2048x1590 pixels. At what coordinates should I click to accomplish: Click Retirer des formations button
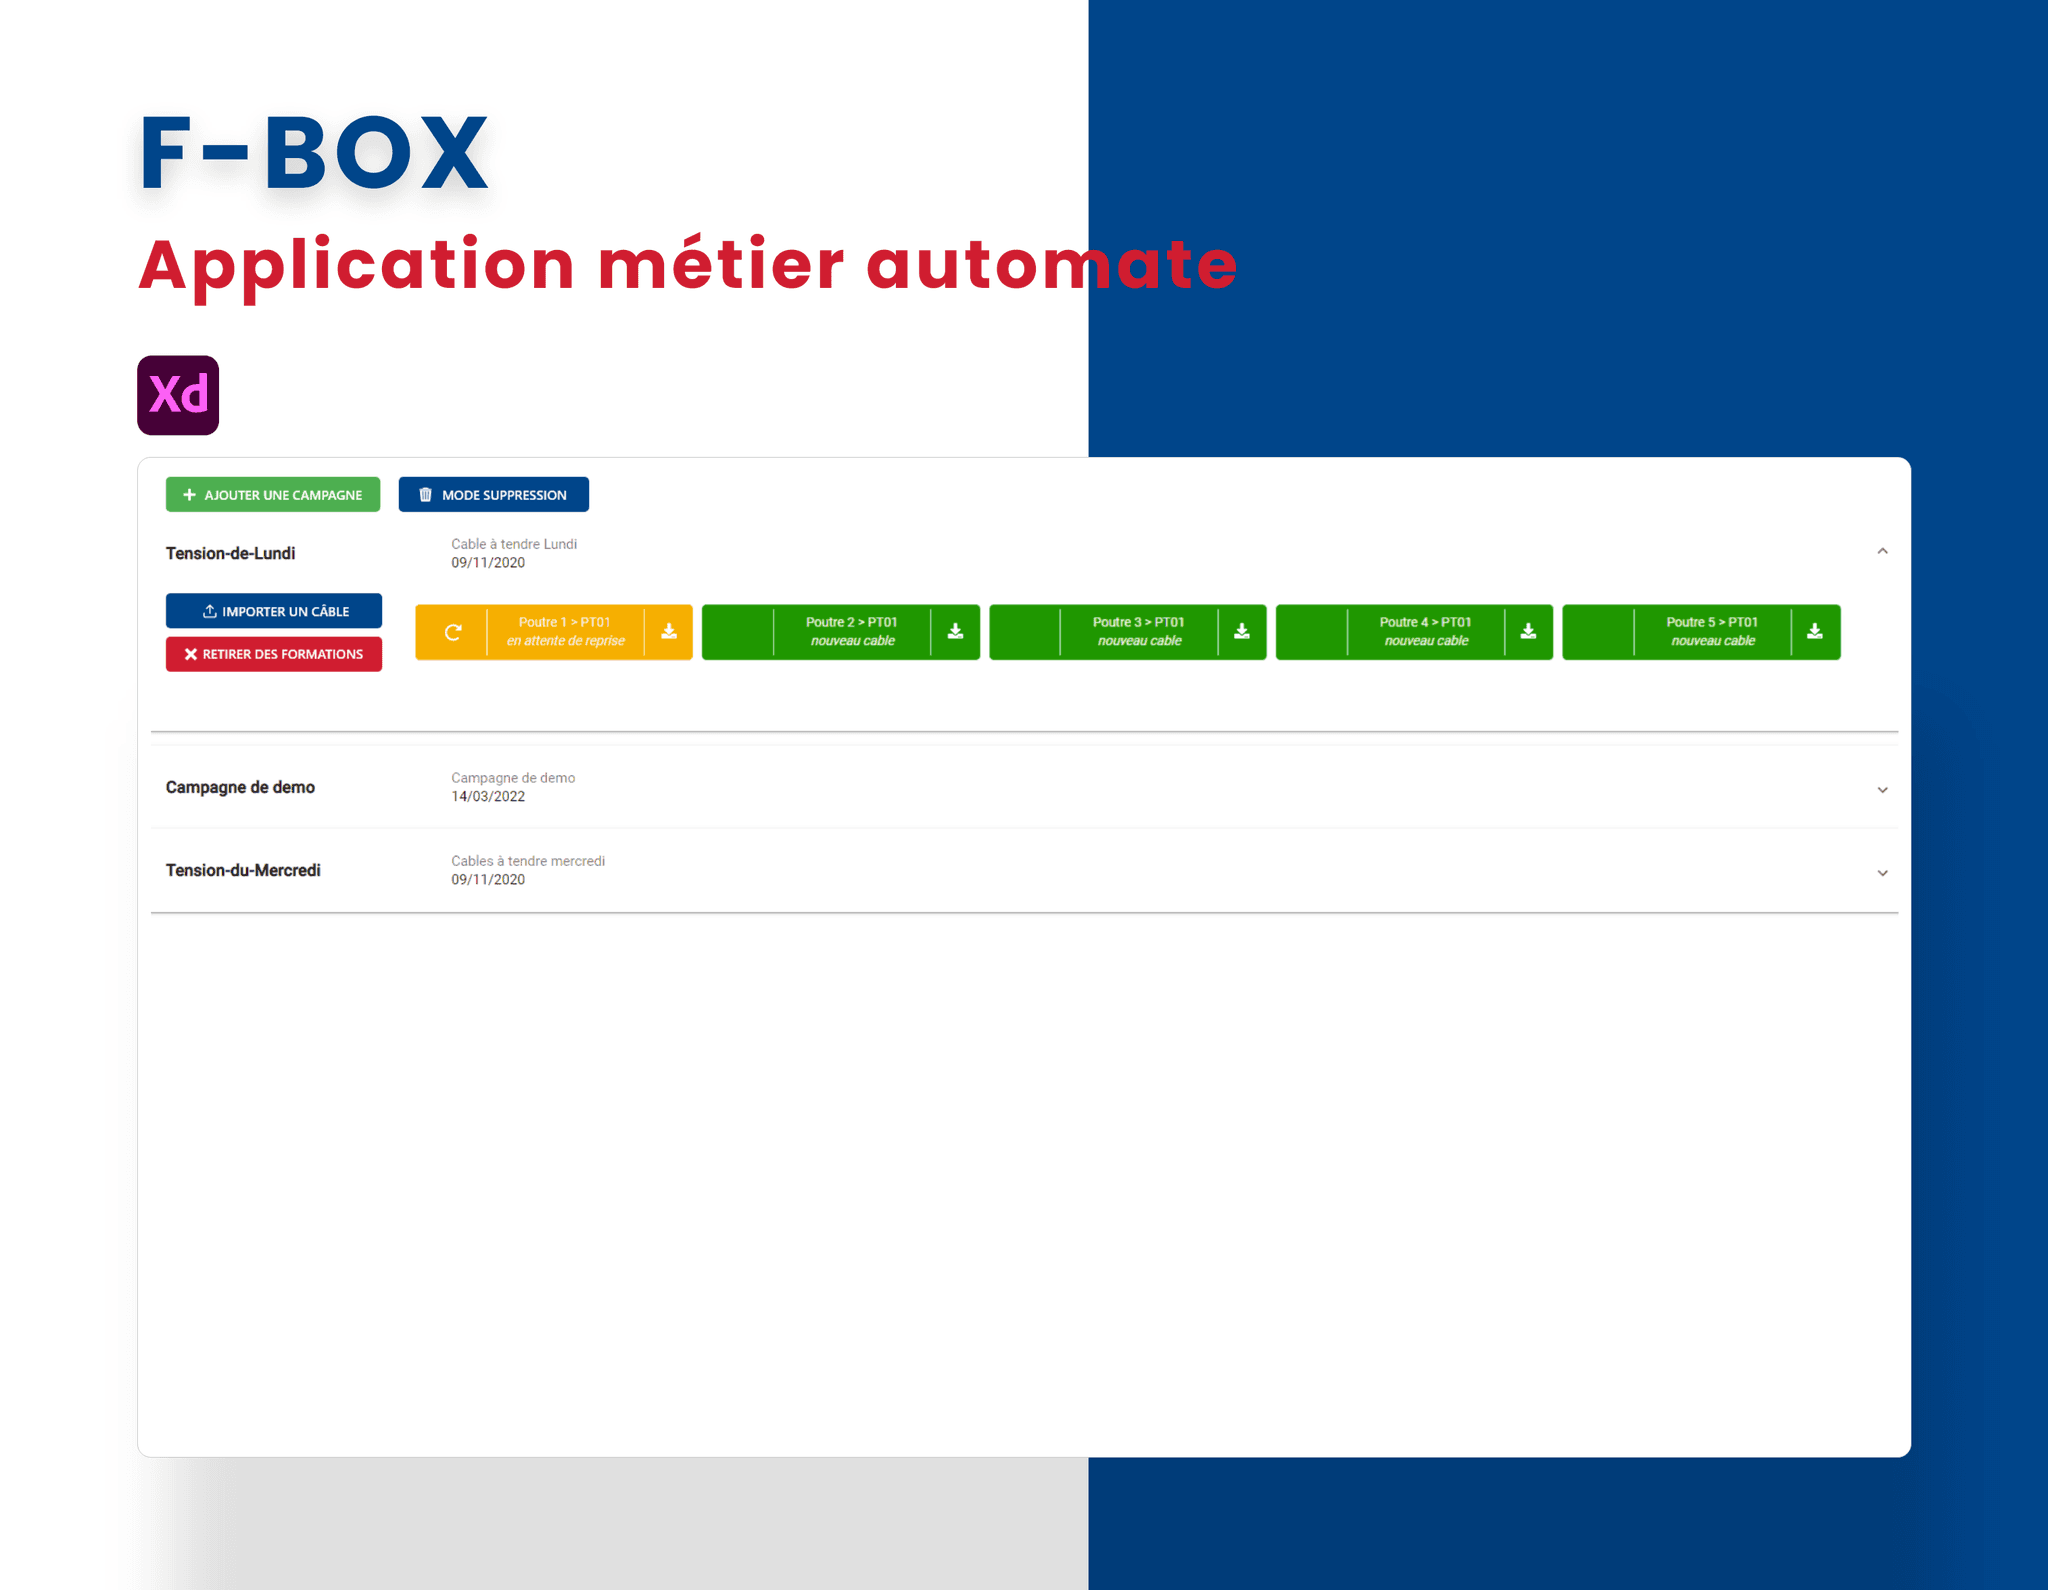[x=274, y=654]
